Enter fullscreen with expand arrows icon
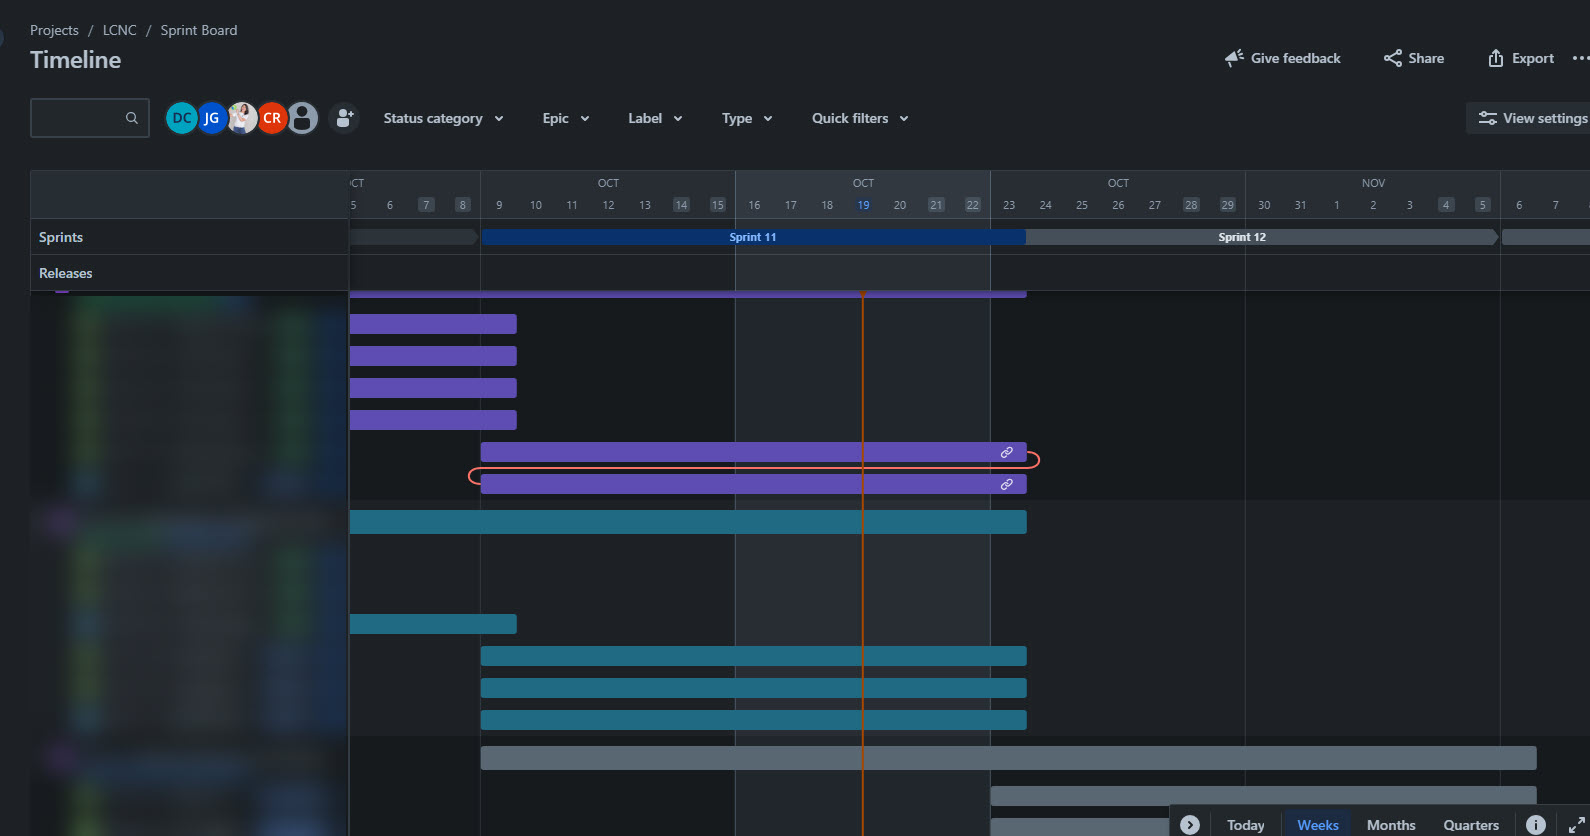This screenshot has height=836, width=1590. (x=1577, y=824)
